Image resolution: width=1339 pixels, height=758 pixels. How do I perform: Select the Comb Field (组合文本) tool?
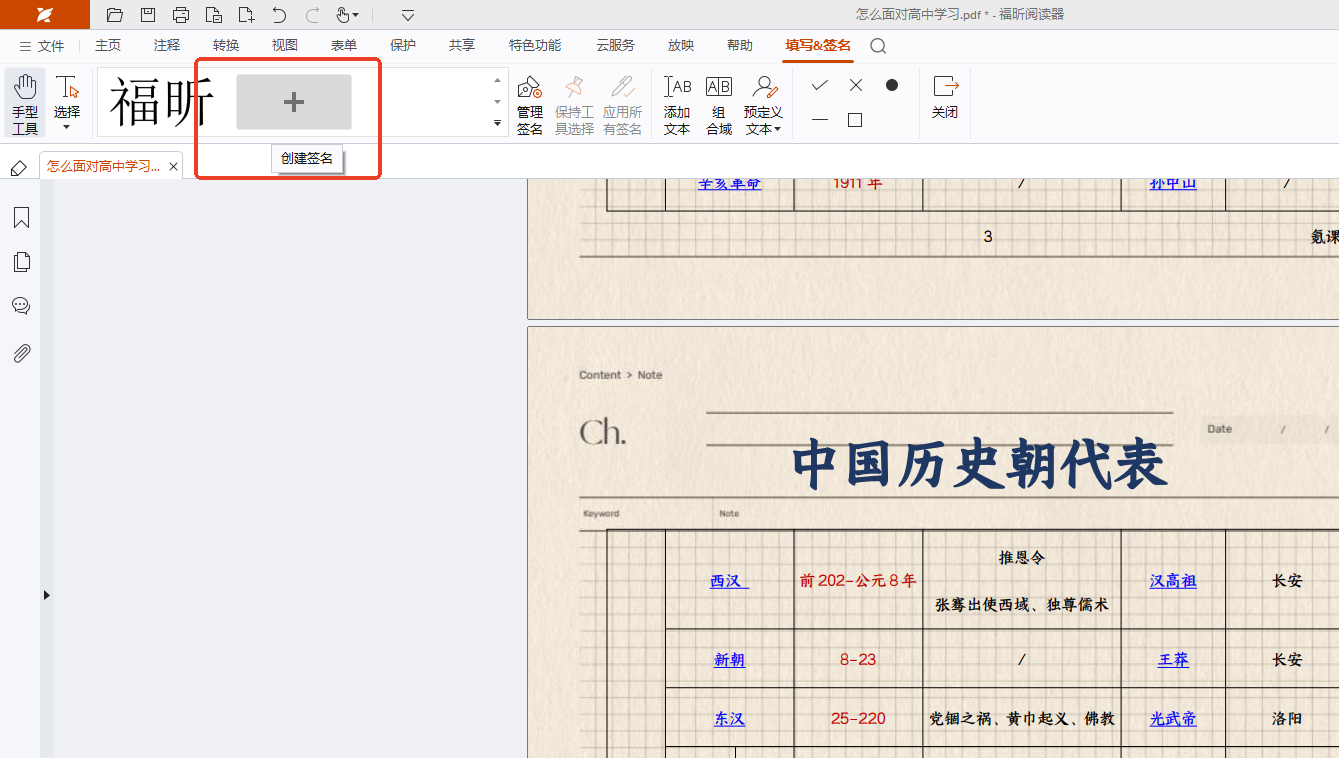[x=718, y=103]
